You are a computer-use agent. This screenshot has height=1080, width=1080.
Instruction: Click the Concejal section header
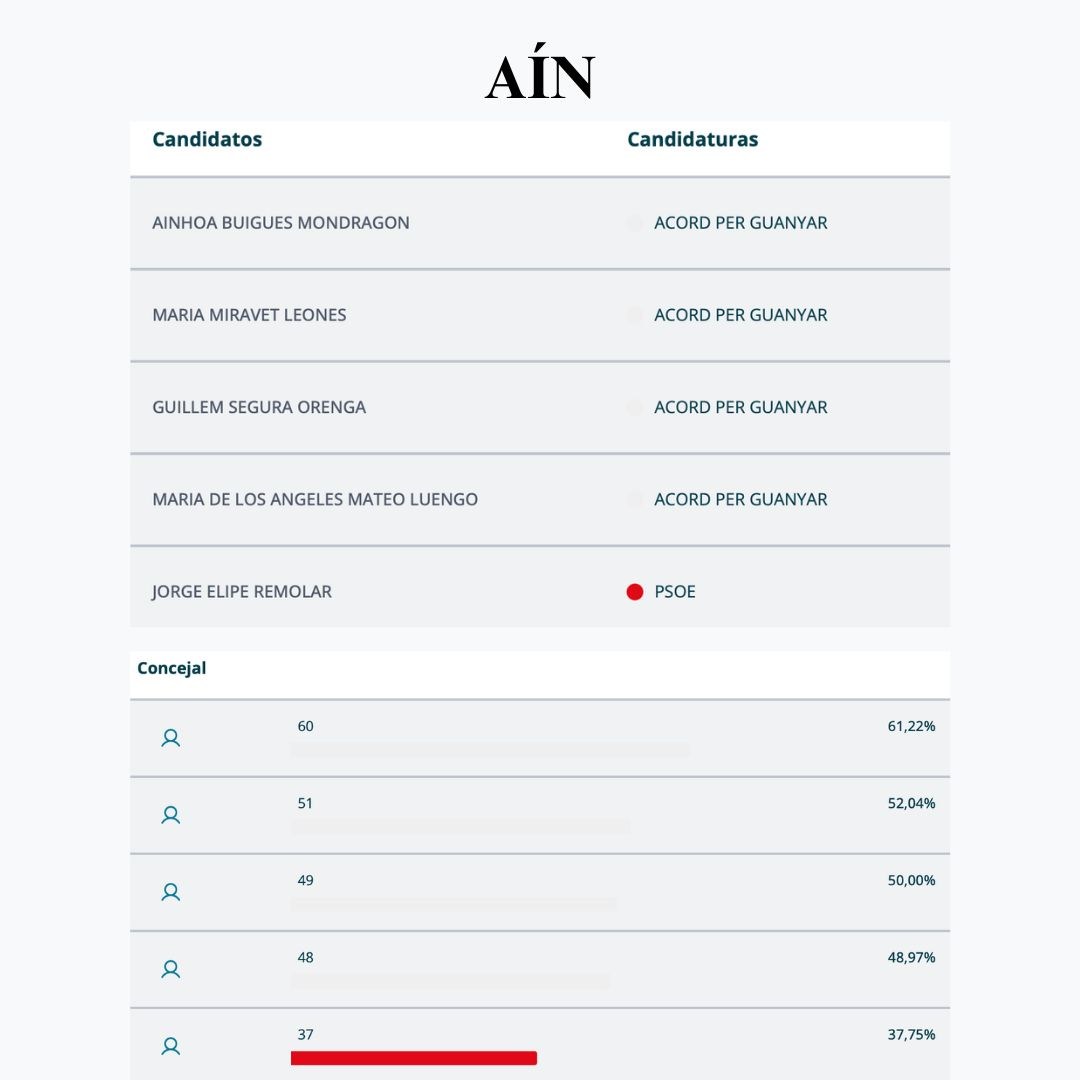click(x=172, y=668)
